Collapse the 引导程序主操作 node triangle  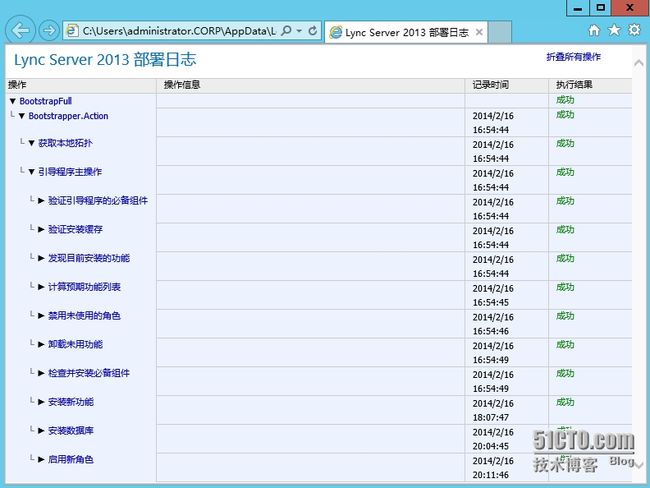pos(32,172)
